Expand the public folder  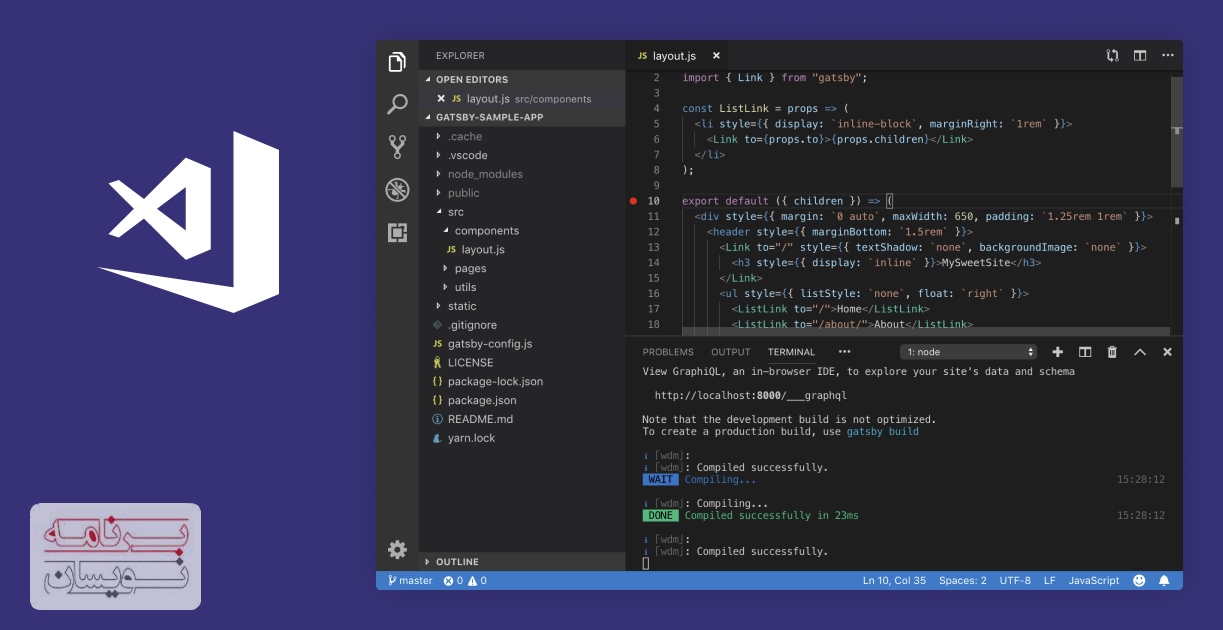522,193
